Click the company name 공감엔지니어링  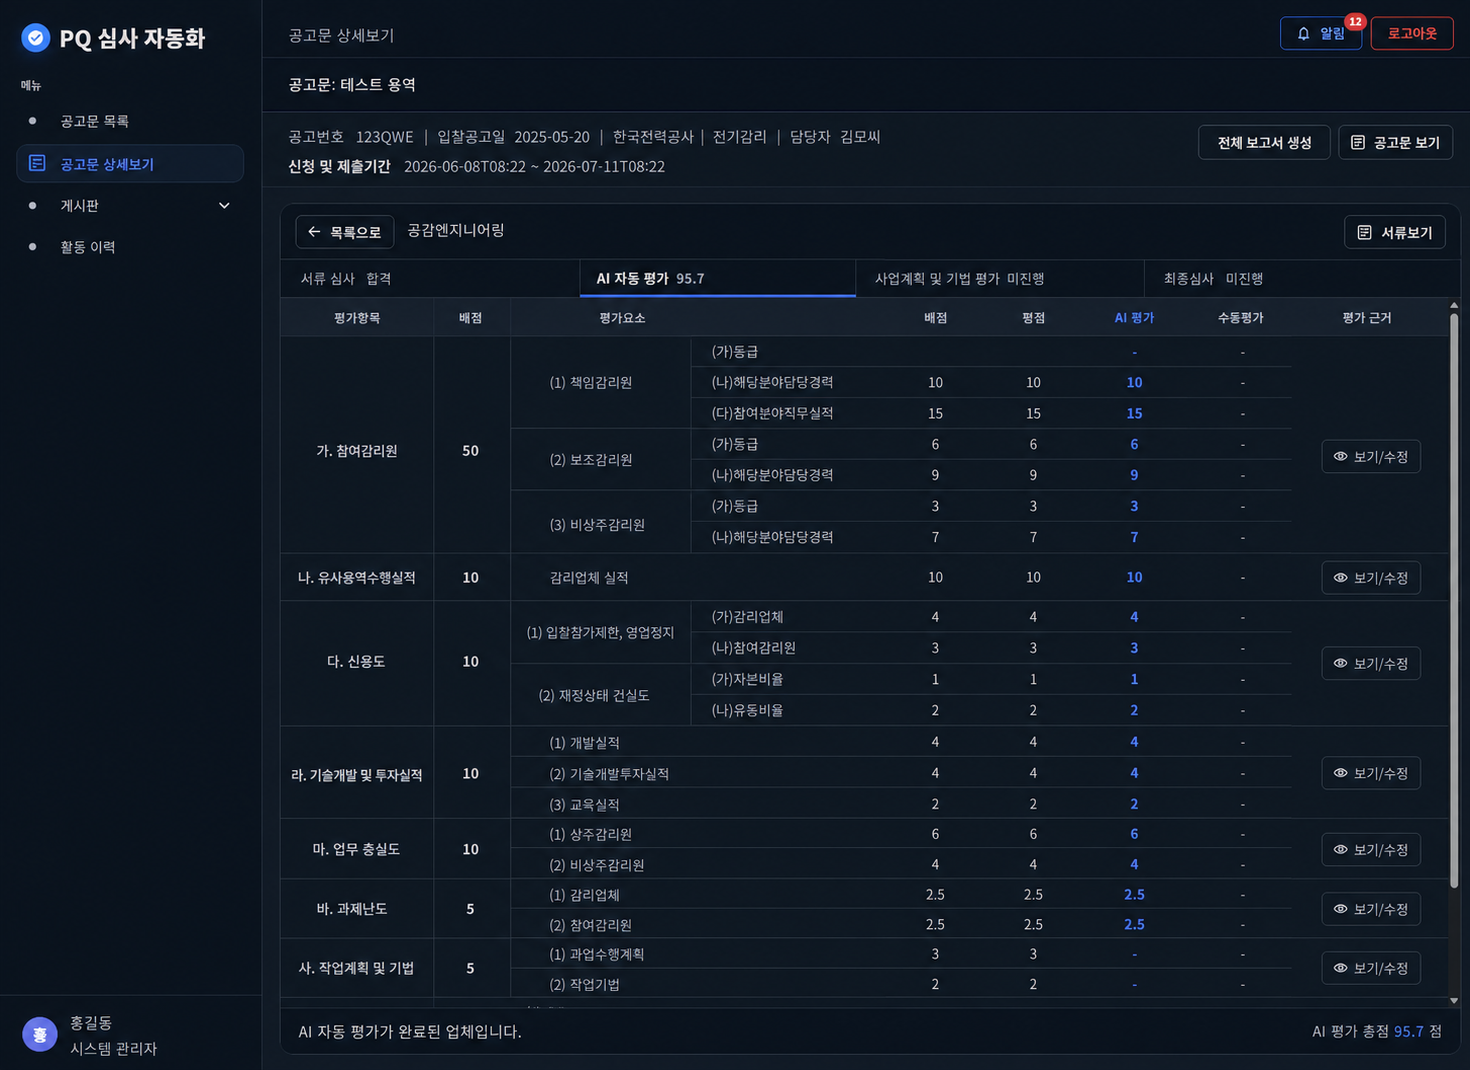[455, 231]
